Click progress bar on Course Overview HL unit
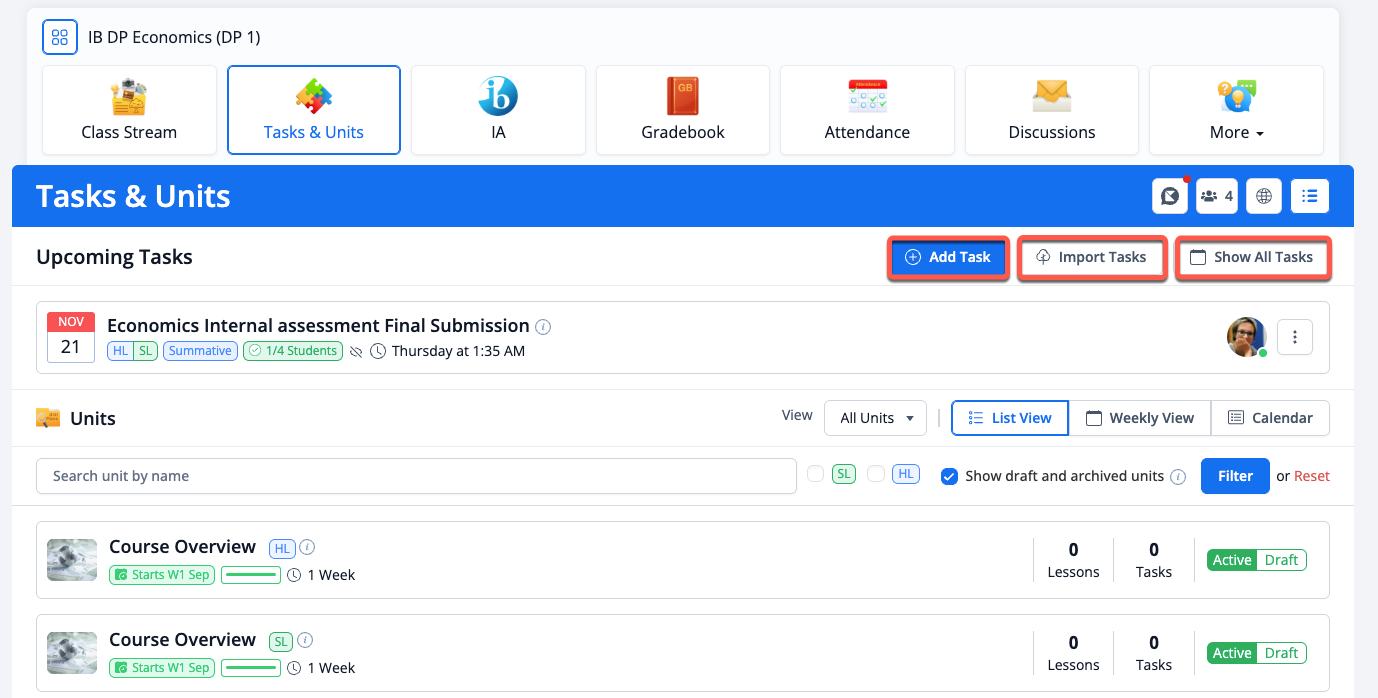The image size is (1378, 698). [x=250, y=575]
